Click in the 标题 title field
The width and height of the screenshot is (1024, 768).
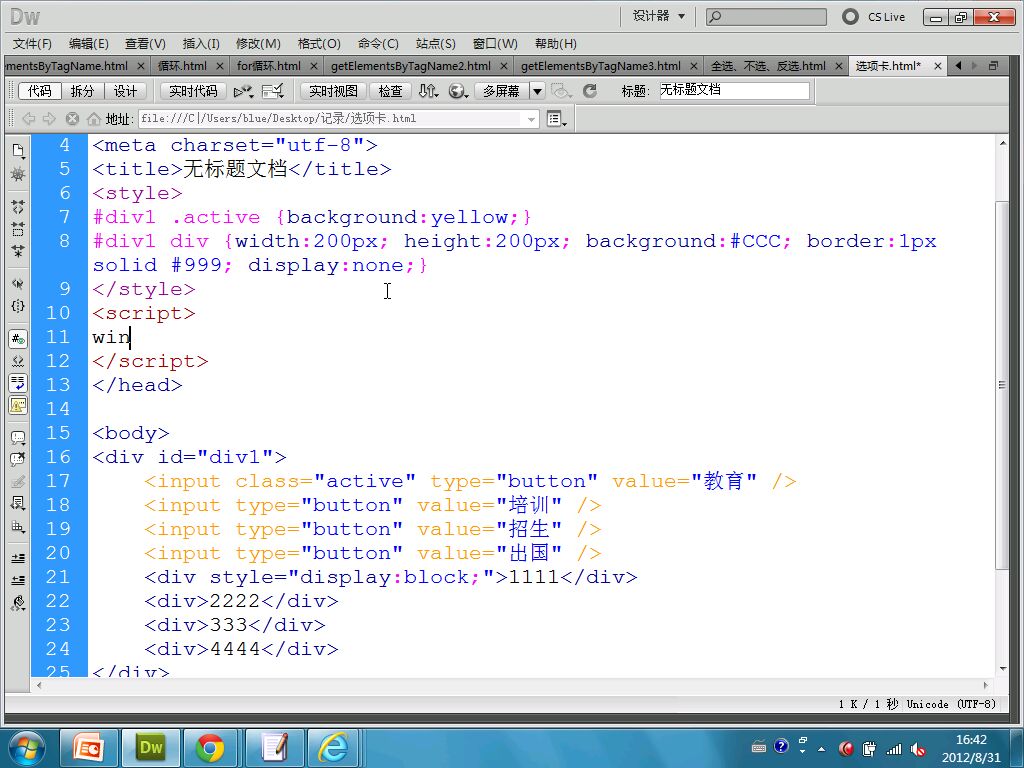pos(733,90)
